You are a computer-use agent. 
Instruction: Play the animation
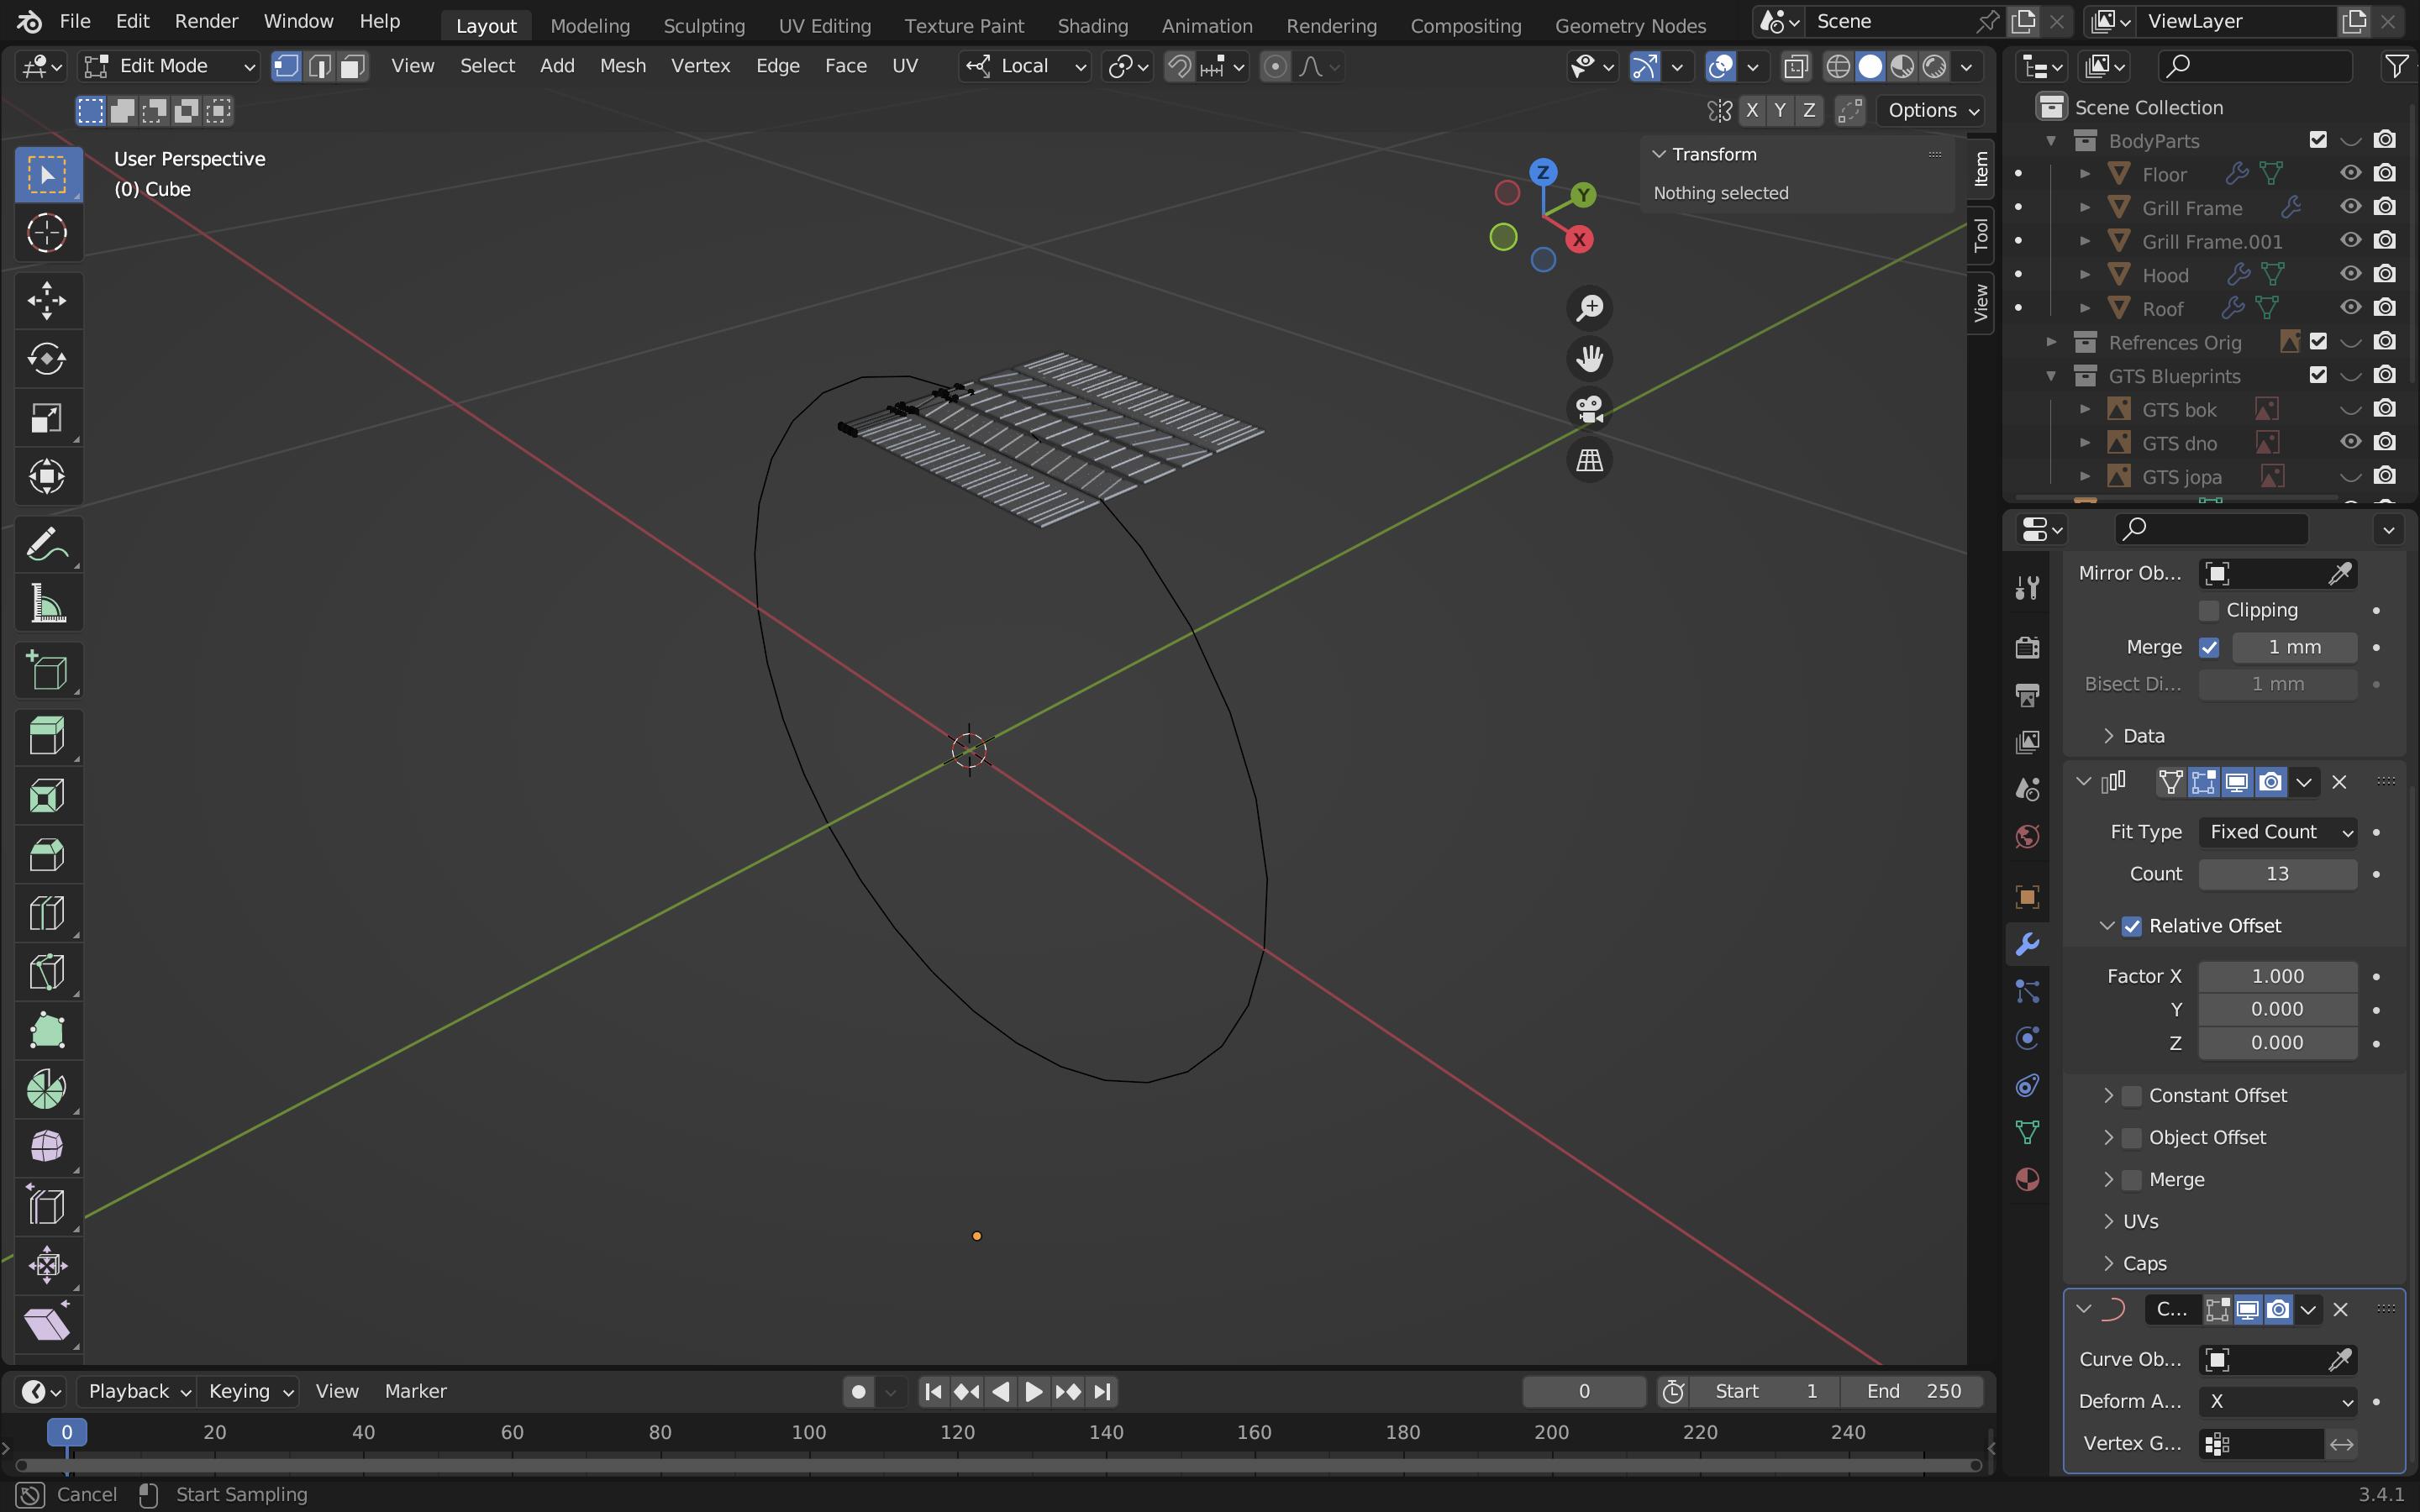1033,1392
